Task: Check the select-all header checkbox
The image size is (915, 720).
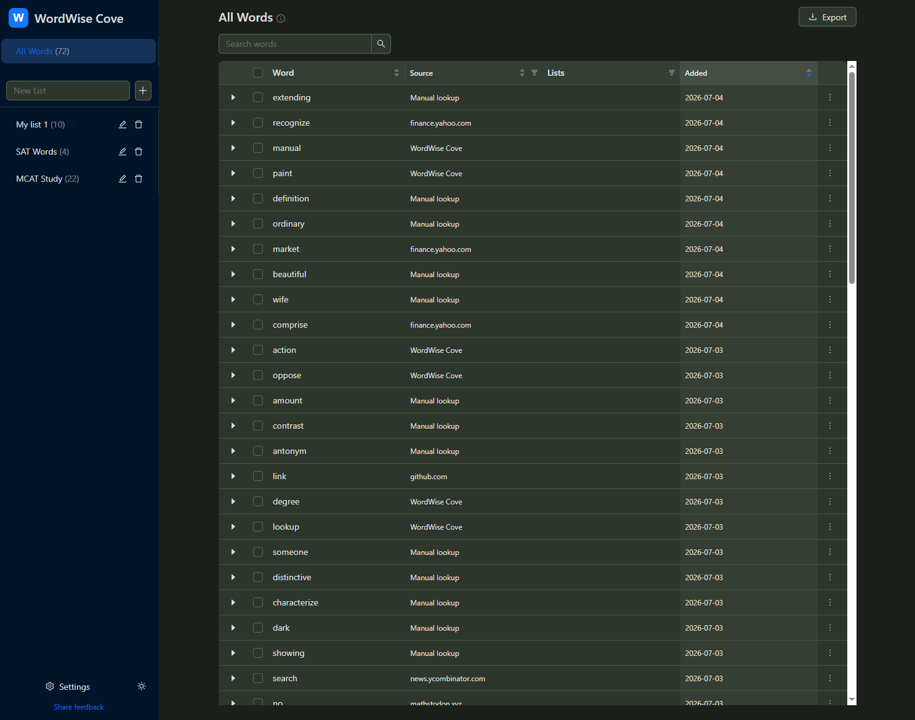Action: (258, 73)
